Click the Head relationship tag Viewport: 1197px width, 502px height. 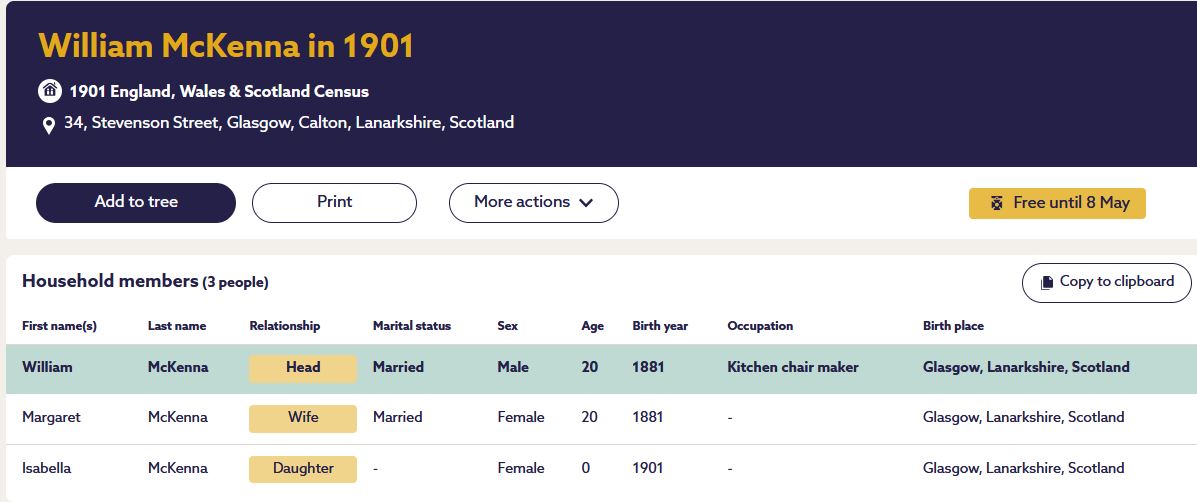(302, 368)
